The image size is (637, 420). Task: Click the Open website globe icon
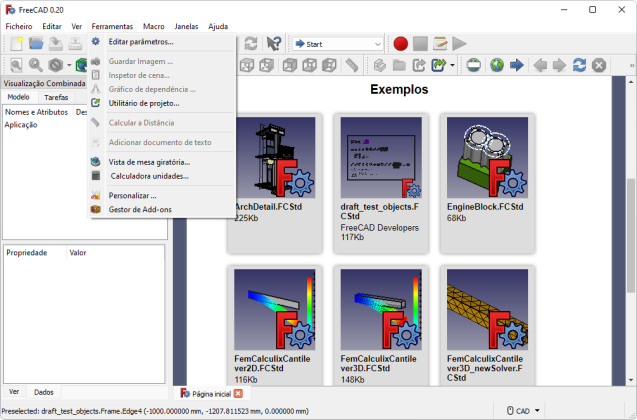[x=496, y=65]
